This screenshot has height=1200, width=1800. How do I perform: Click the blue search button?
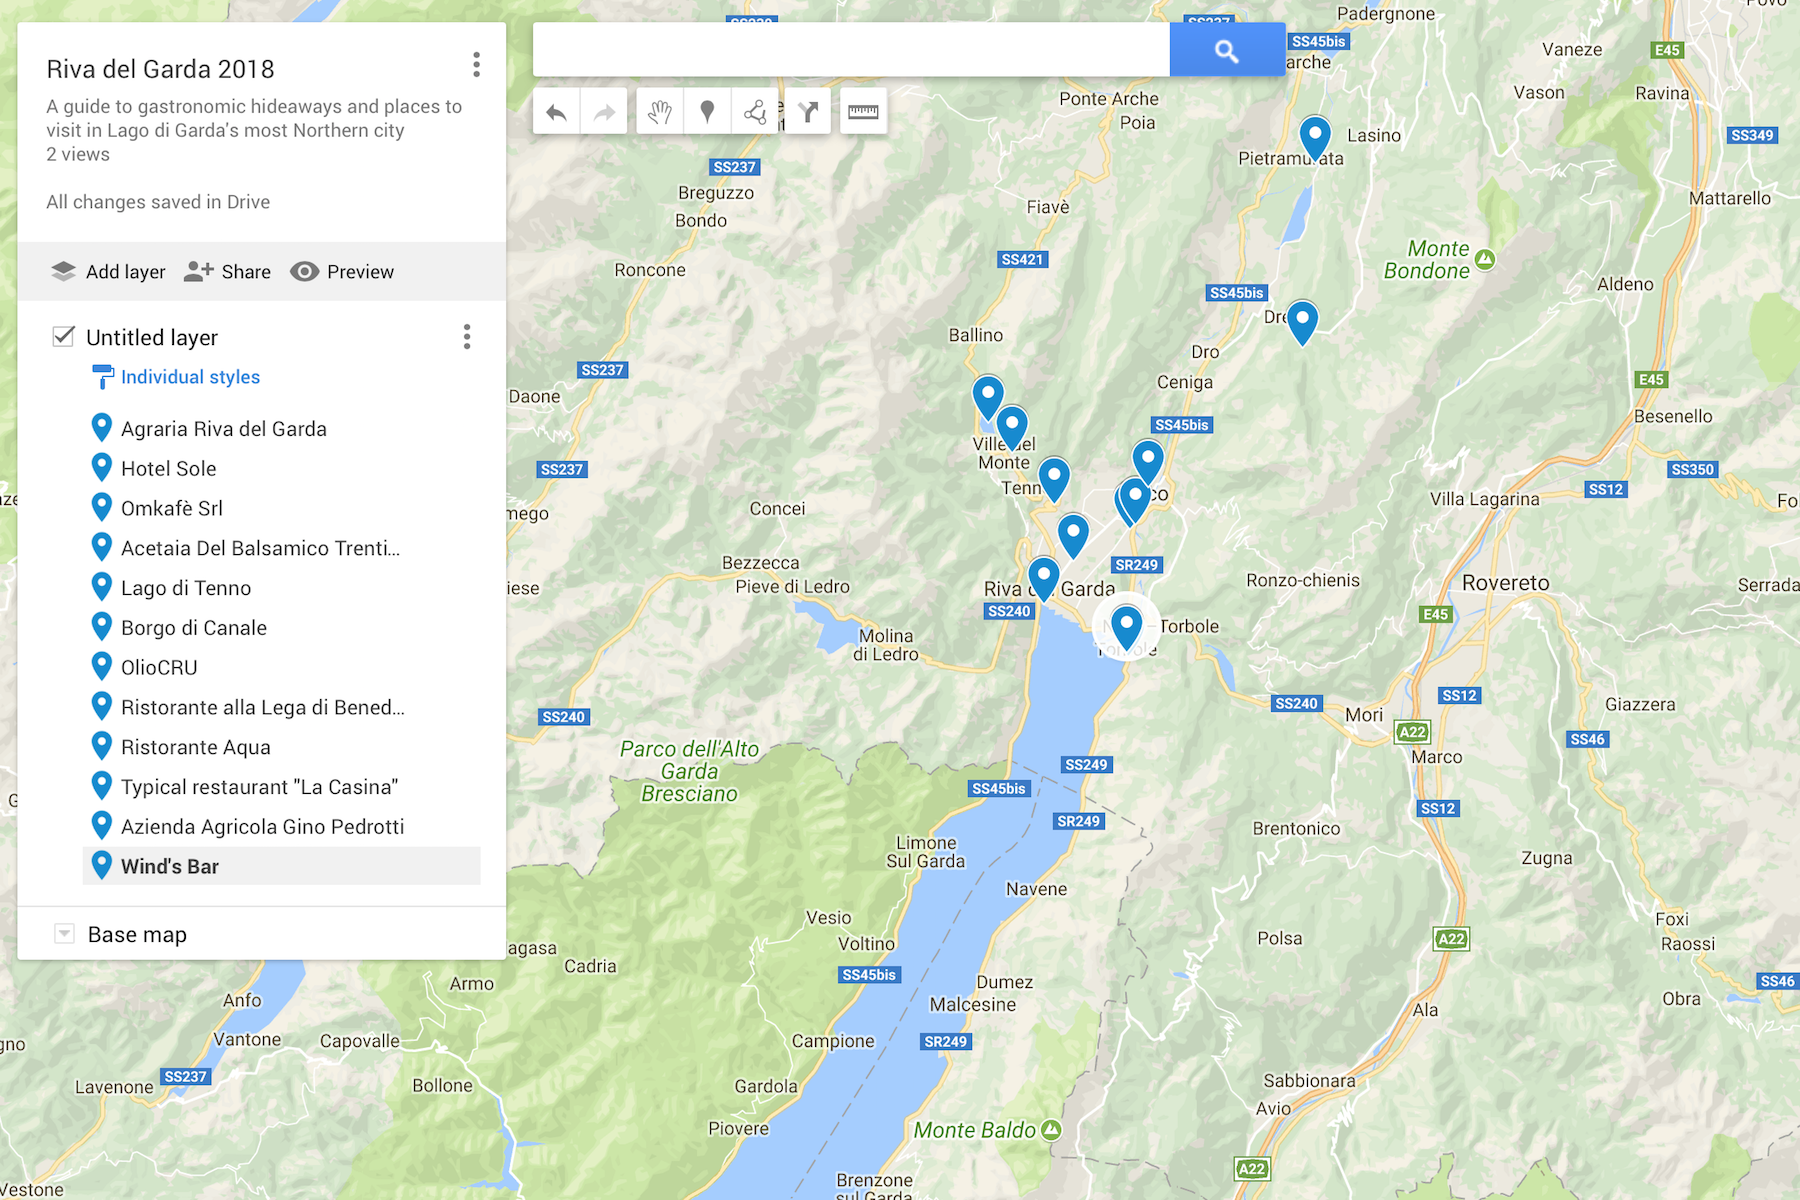point(1227,50)
